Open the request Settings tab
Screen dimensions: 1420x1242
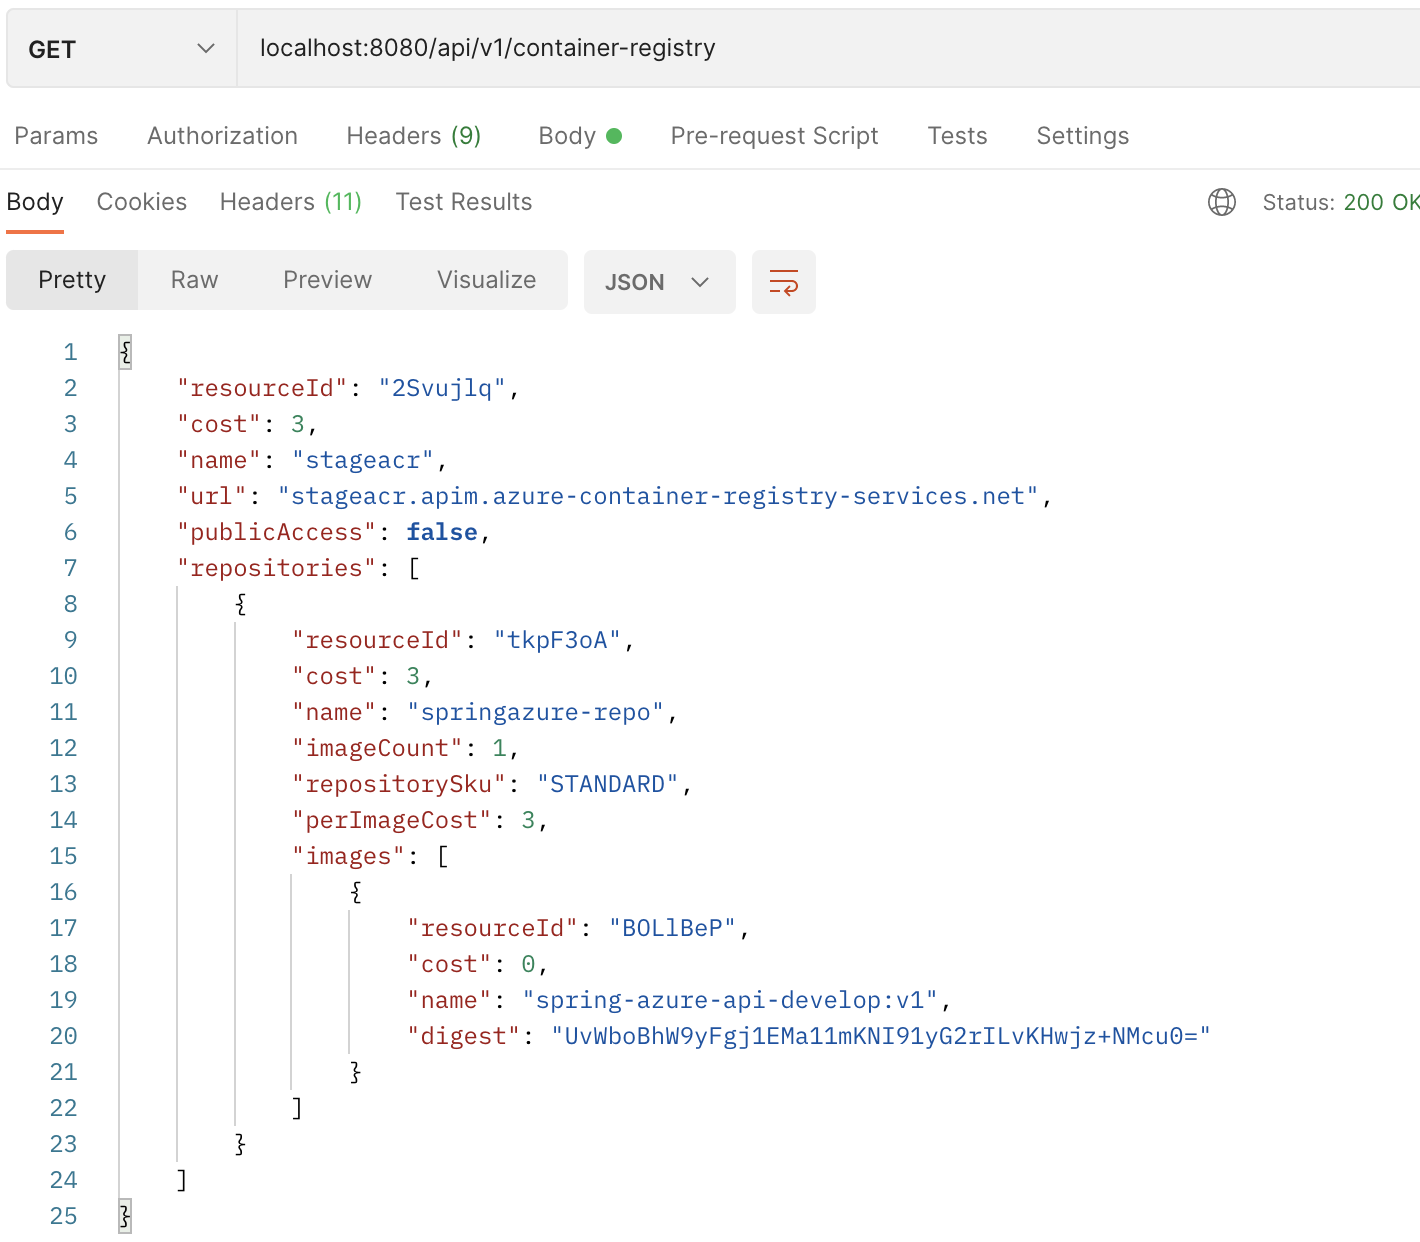1082,135
